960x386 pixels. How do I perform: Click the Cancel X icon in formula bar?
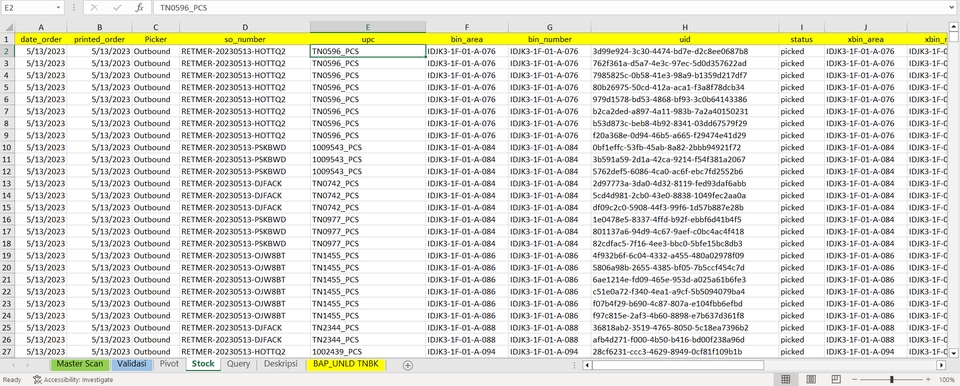[94, 7]
